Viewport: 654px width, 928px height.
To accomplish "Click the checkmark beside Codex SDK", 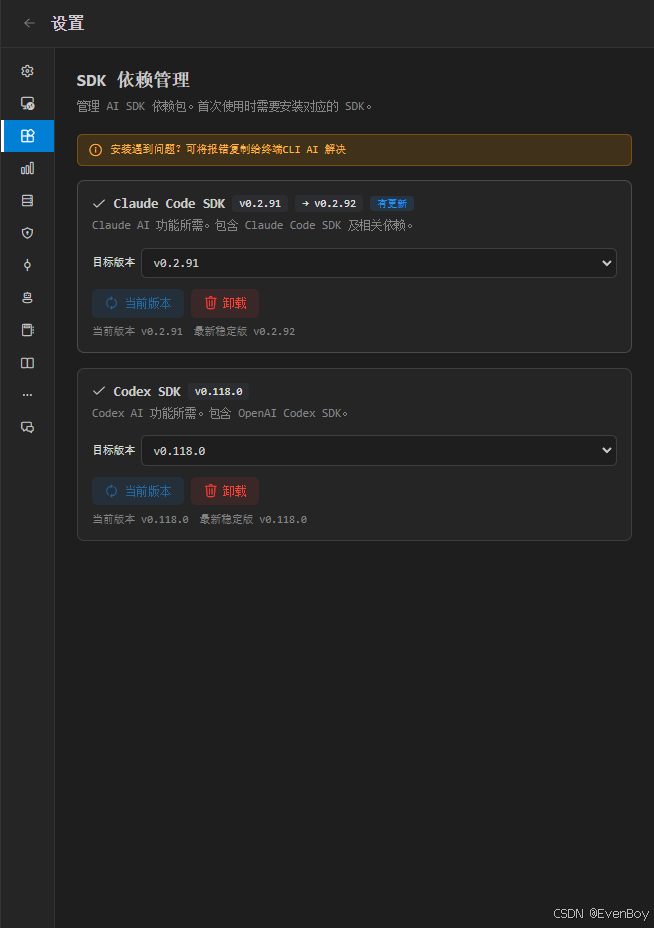I will click(x=99, y=391).
